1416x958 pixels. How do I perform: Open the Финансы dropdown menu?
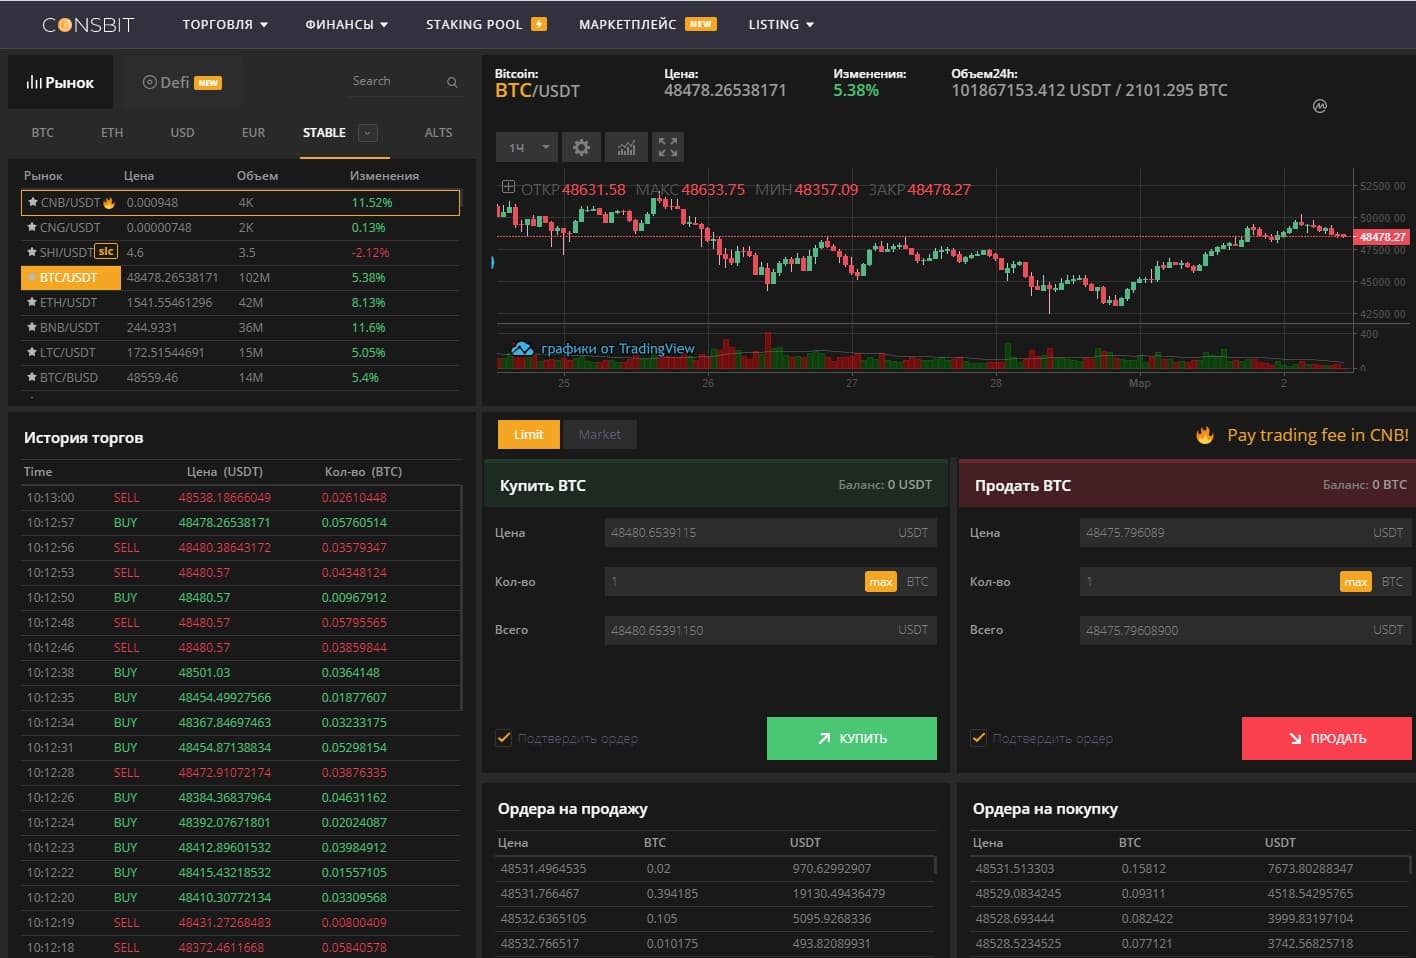click(x=346, y=24)
